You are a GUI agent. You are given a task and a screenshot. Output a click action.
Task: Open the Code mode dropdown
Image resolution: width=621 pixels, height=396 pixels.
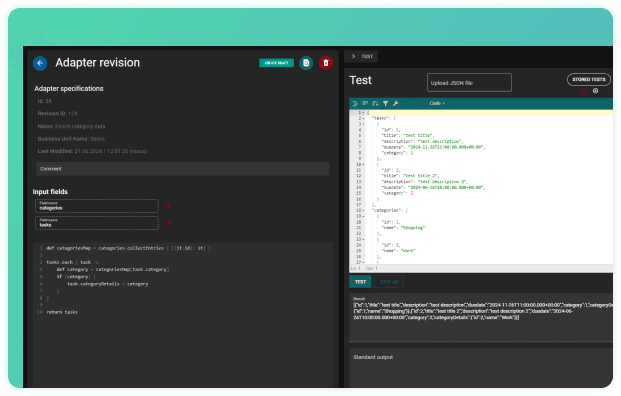point(437,103)
